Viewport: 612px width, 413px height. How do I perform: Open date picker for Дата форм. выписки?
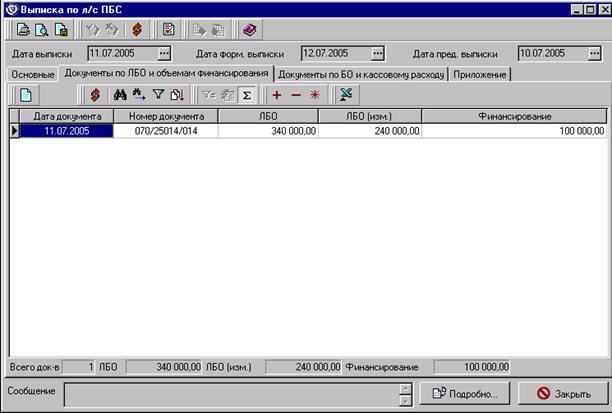coord(377,53)
